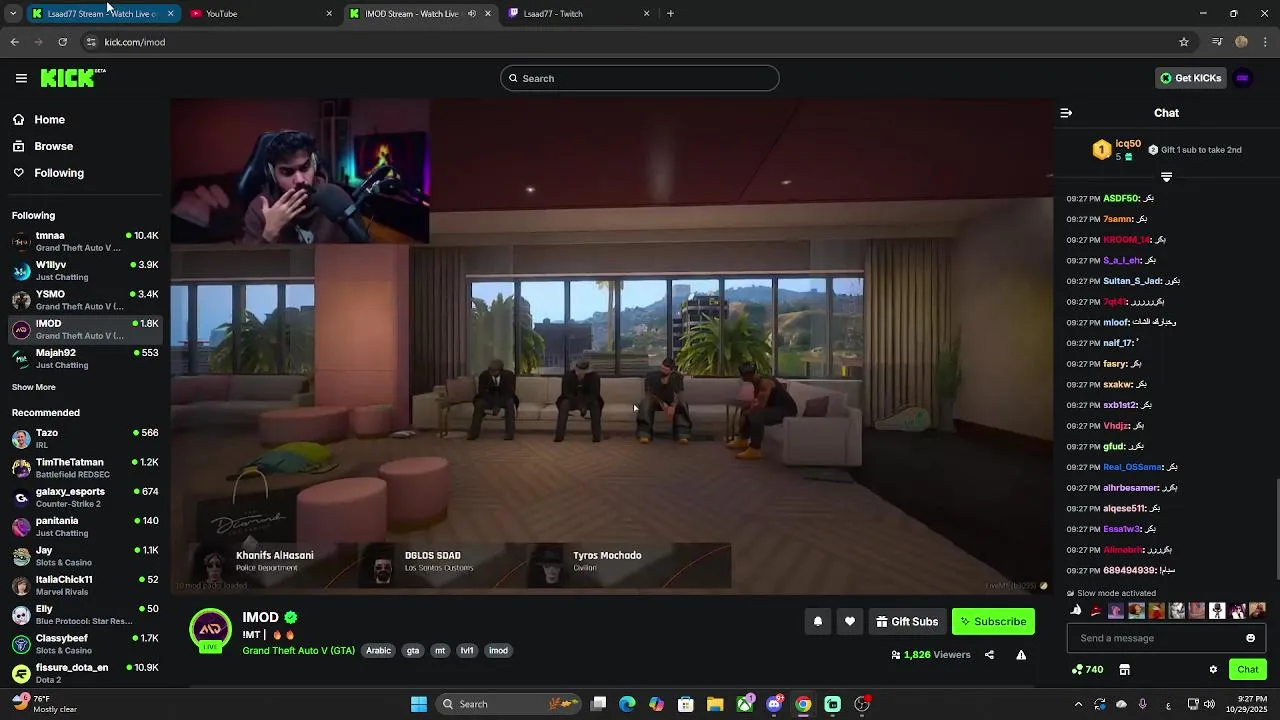The width and height of the screenshot is (1280, 720).
Task: Click IMOD channel avatar
Action: click(210, 630)
